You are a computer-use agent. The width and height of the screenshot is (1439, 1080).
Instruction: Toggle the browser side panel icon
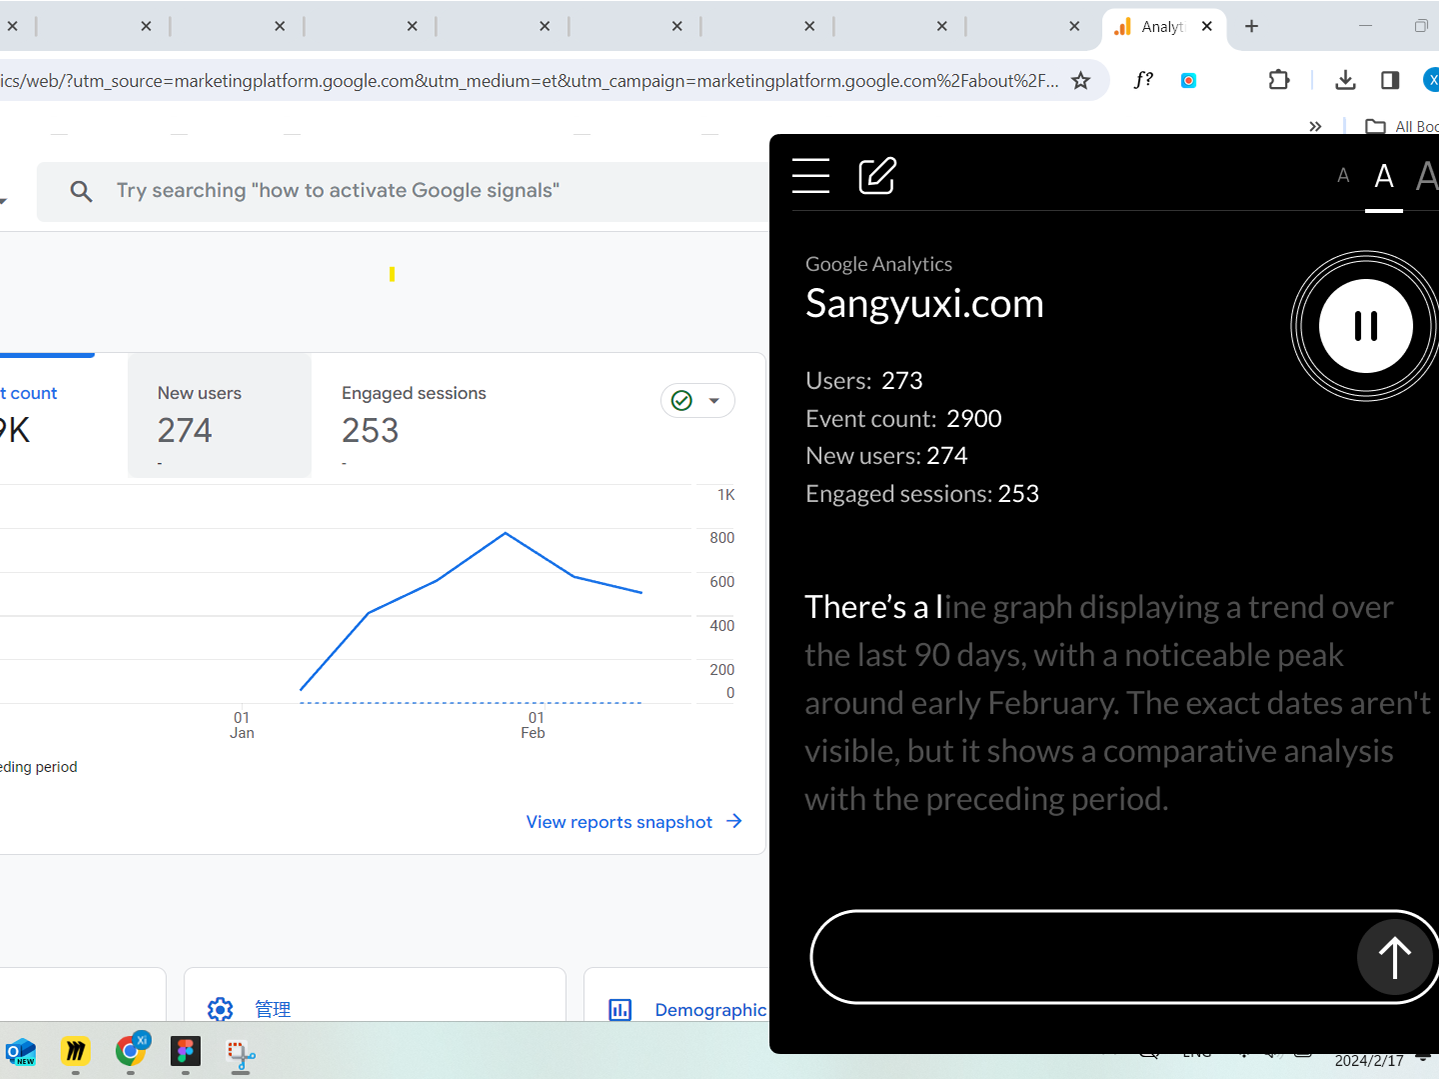click(1390, 80)
